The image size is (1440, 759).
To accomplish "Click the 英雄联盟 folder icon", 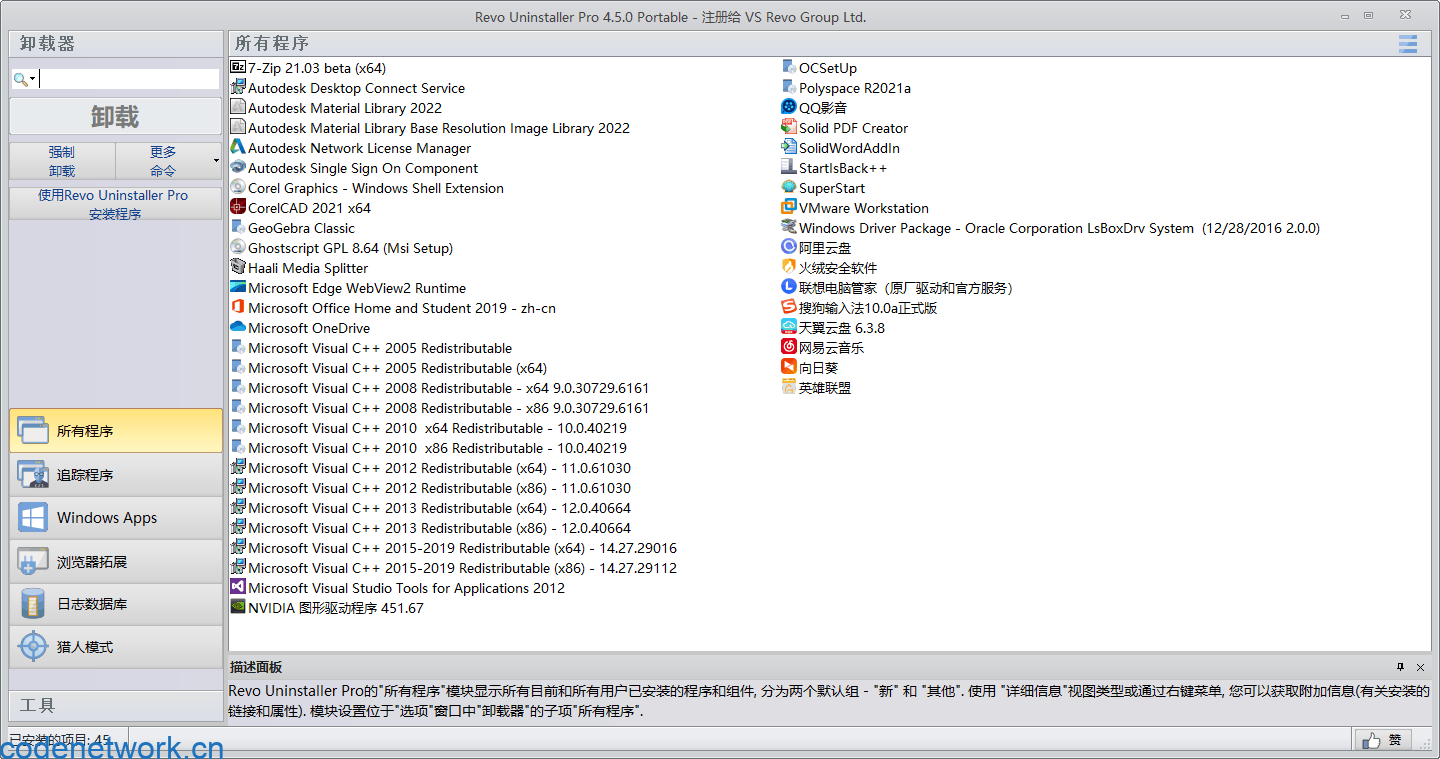I will (x=789, y=388).
